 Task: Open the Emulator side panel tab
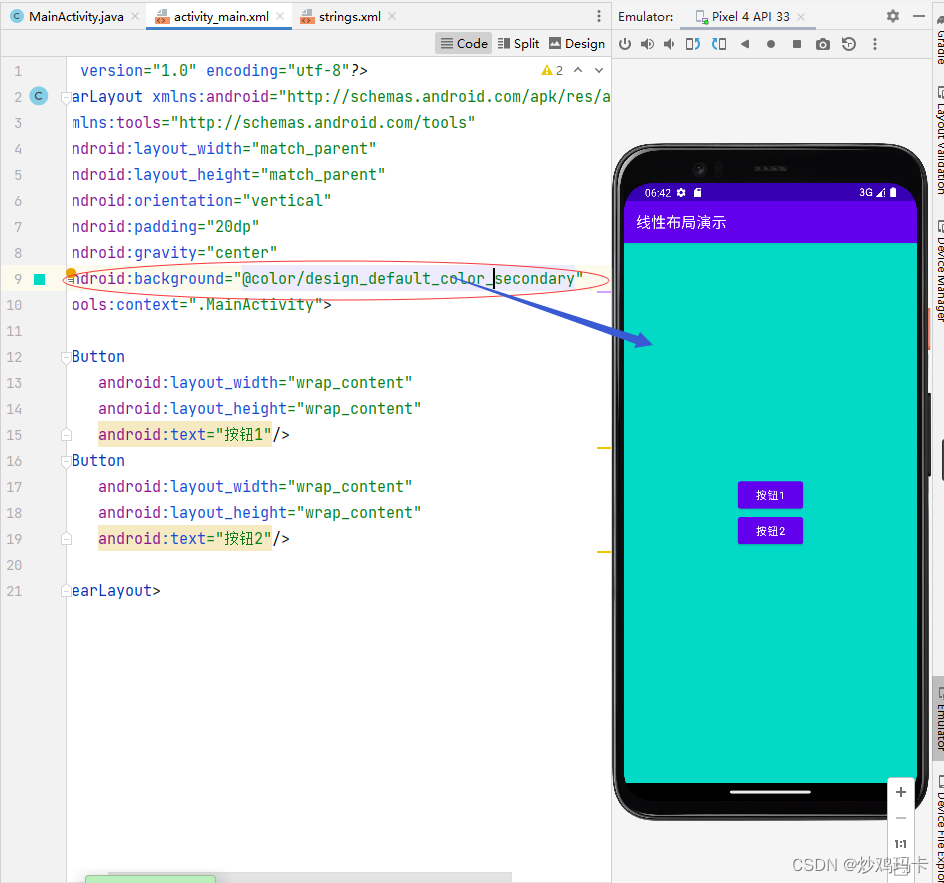[x=940, y=716]
